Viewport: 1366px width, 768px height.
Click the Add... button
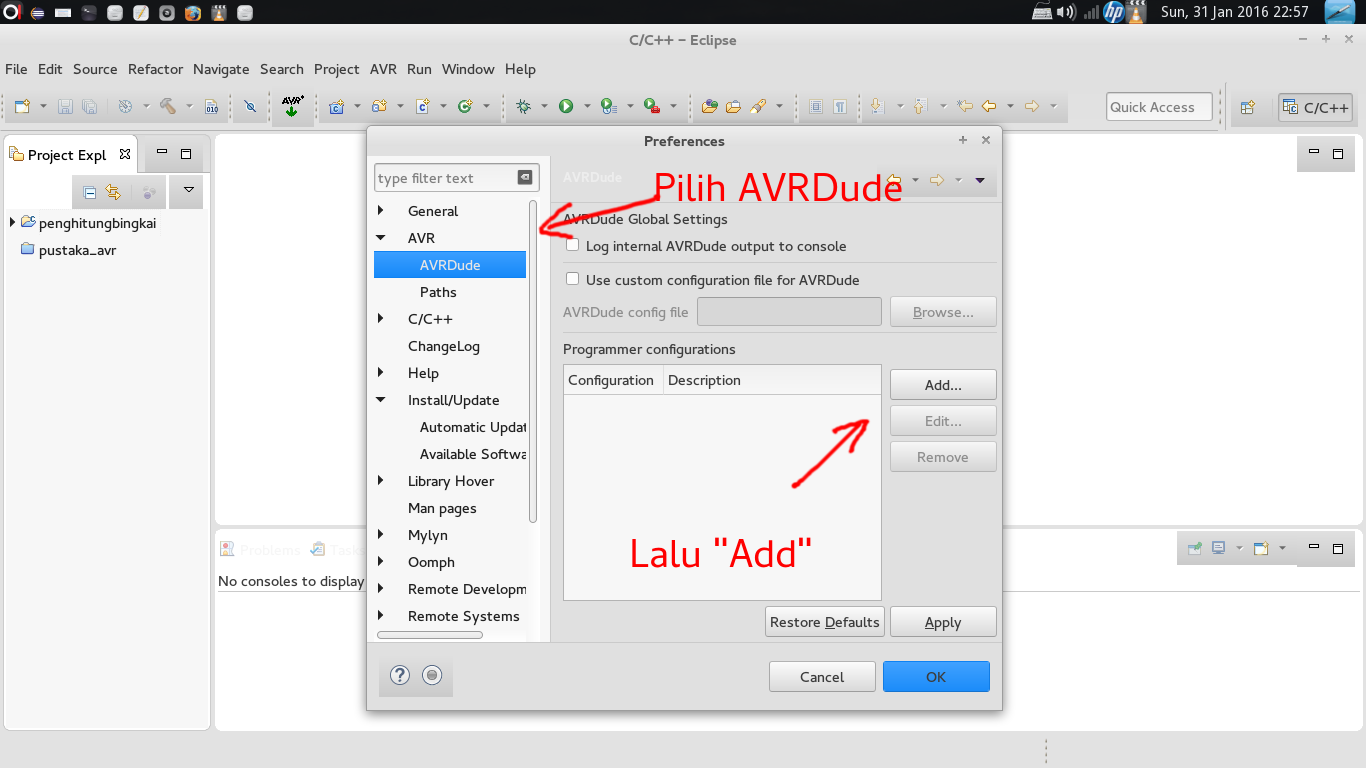[x=943, y=384]
